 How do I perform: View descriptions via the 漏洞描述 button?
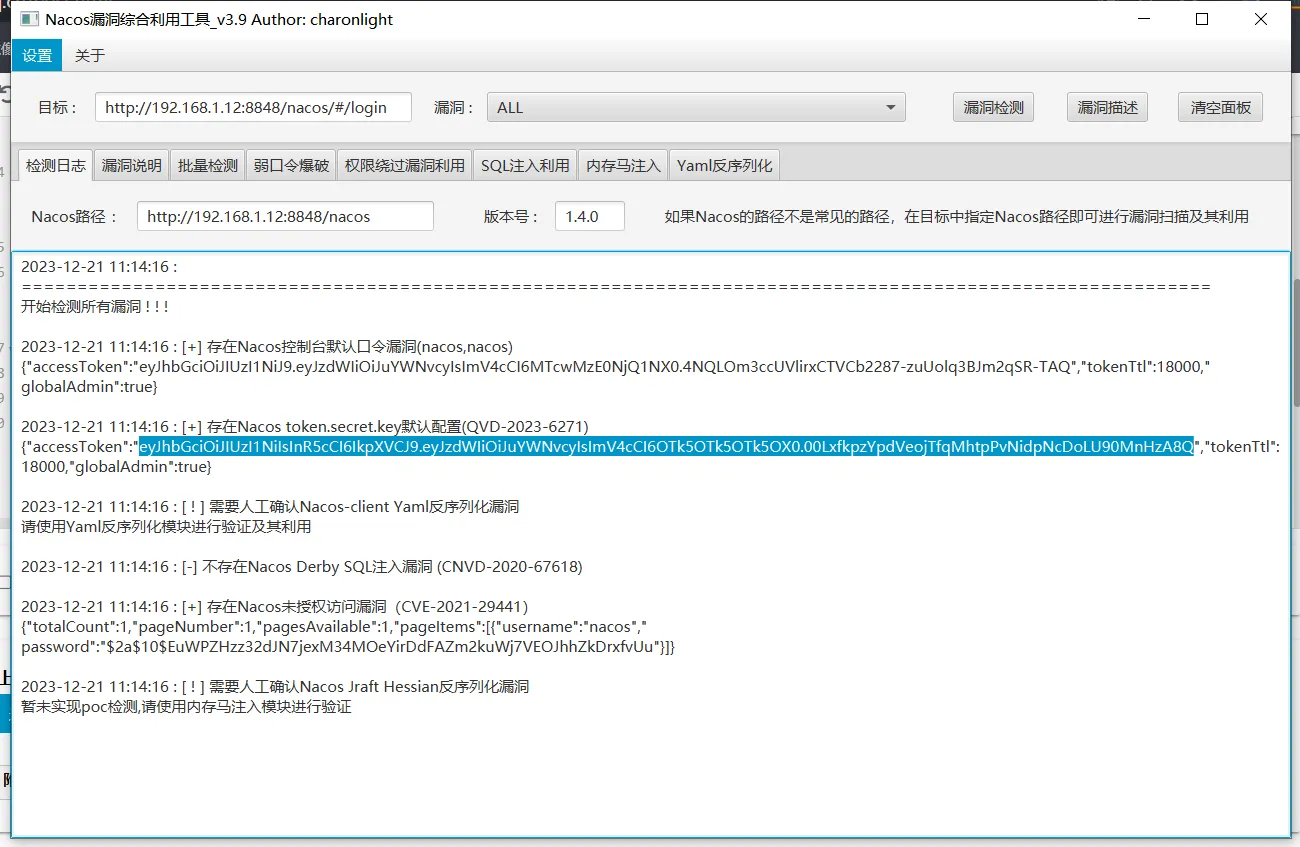(x=1106, y=107)
